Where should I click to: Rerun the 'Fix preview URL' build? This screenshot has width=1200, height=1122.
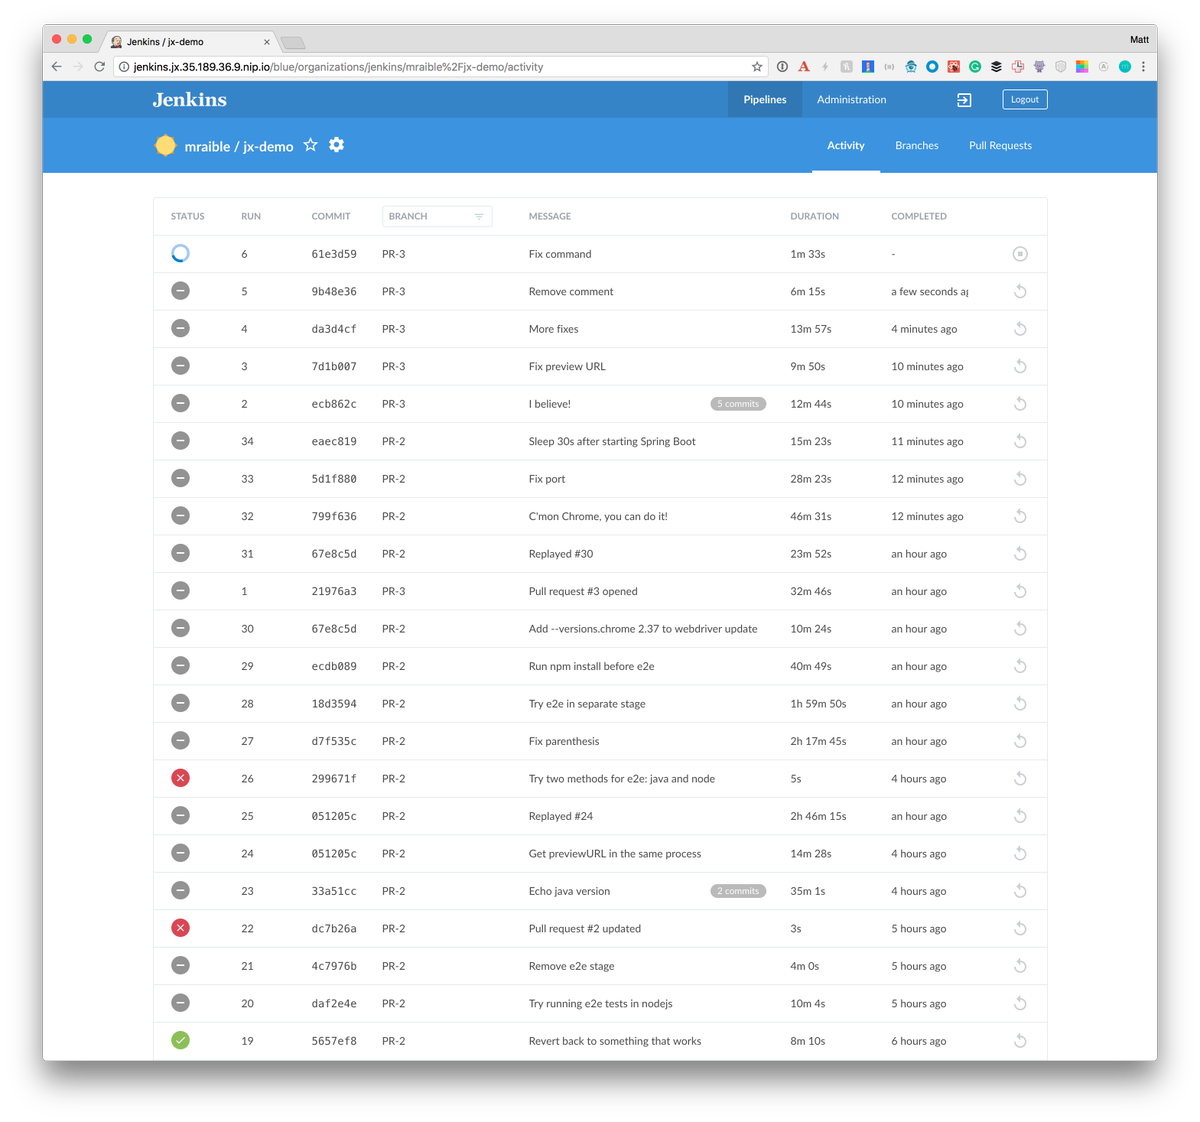[x=1020, y=366]
